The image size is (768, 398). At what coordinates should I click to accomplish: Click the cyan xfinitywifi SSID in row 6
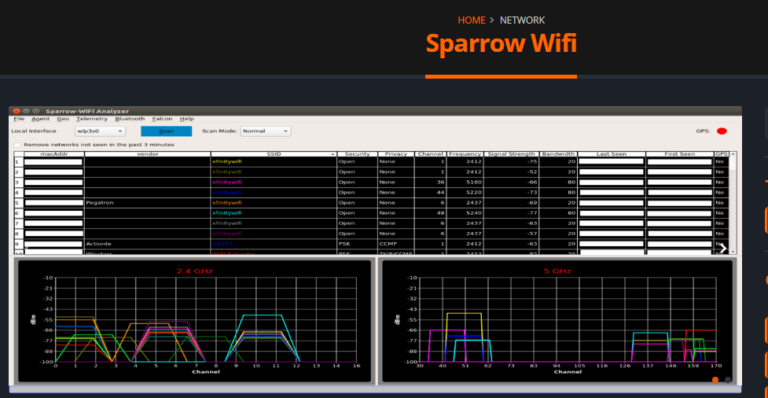(x=227, y=213)
